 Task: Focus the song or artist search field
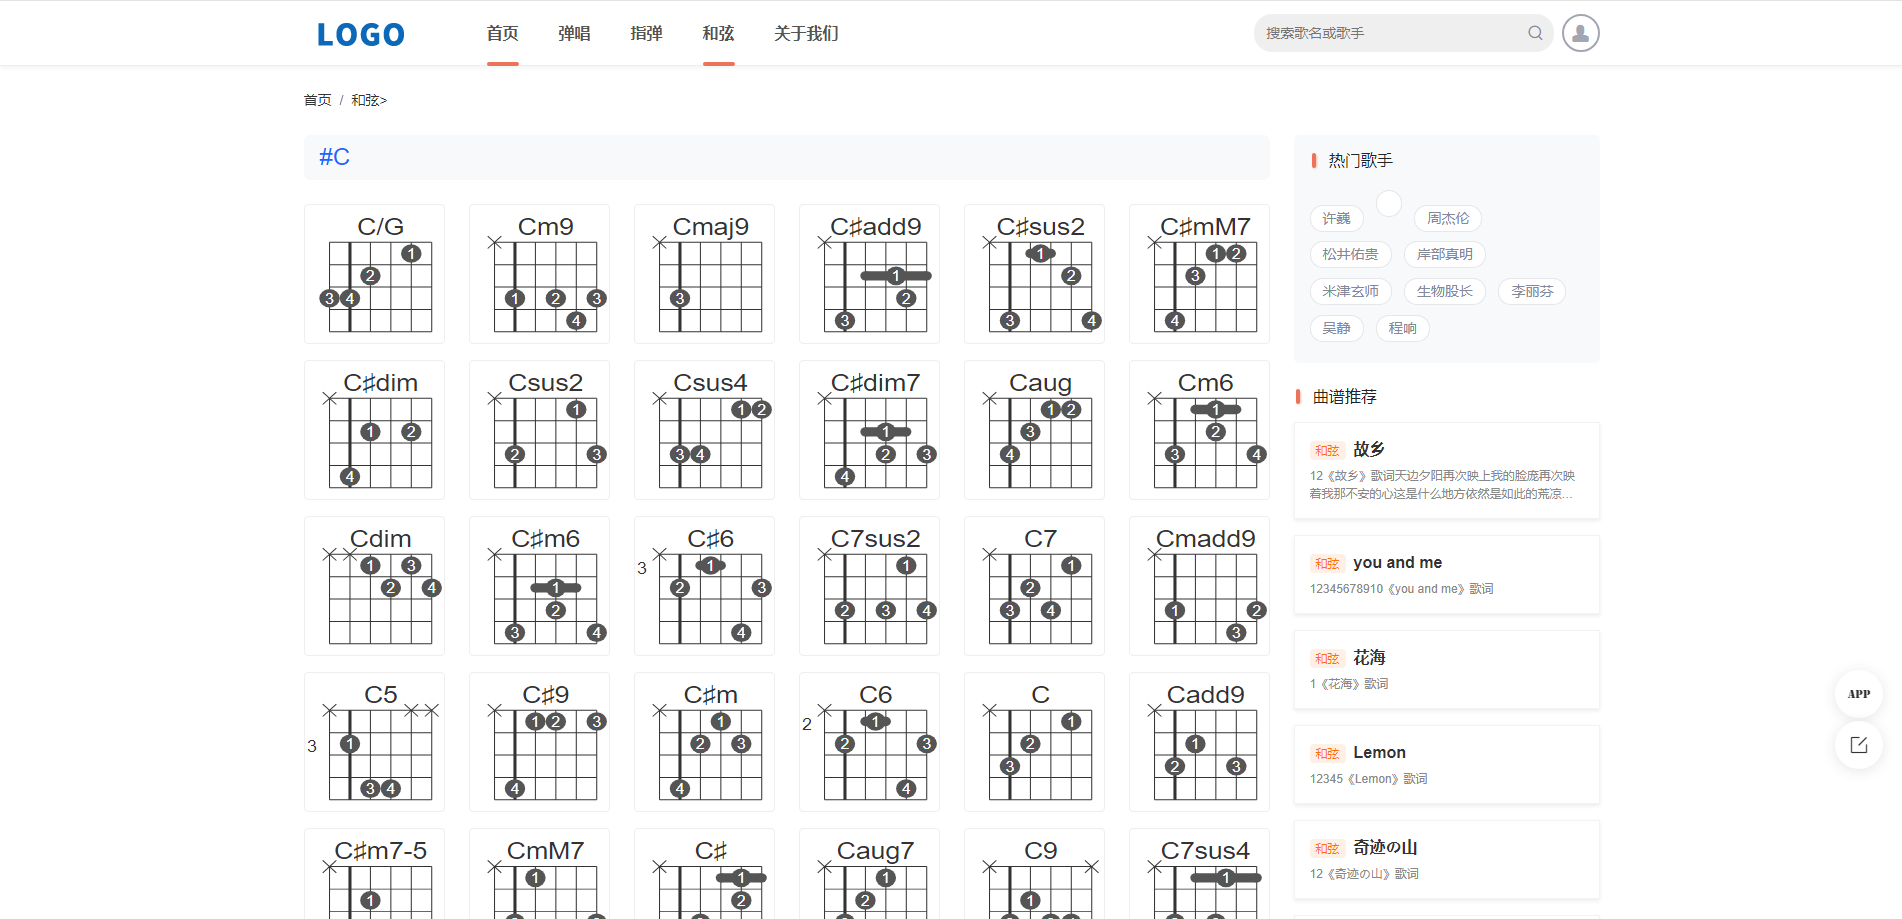coord(1390,33)
